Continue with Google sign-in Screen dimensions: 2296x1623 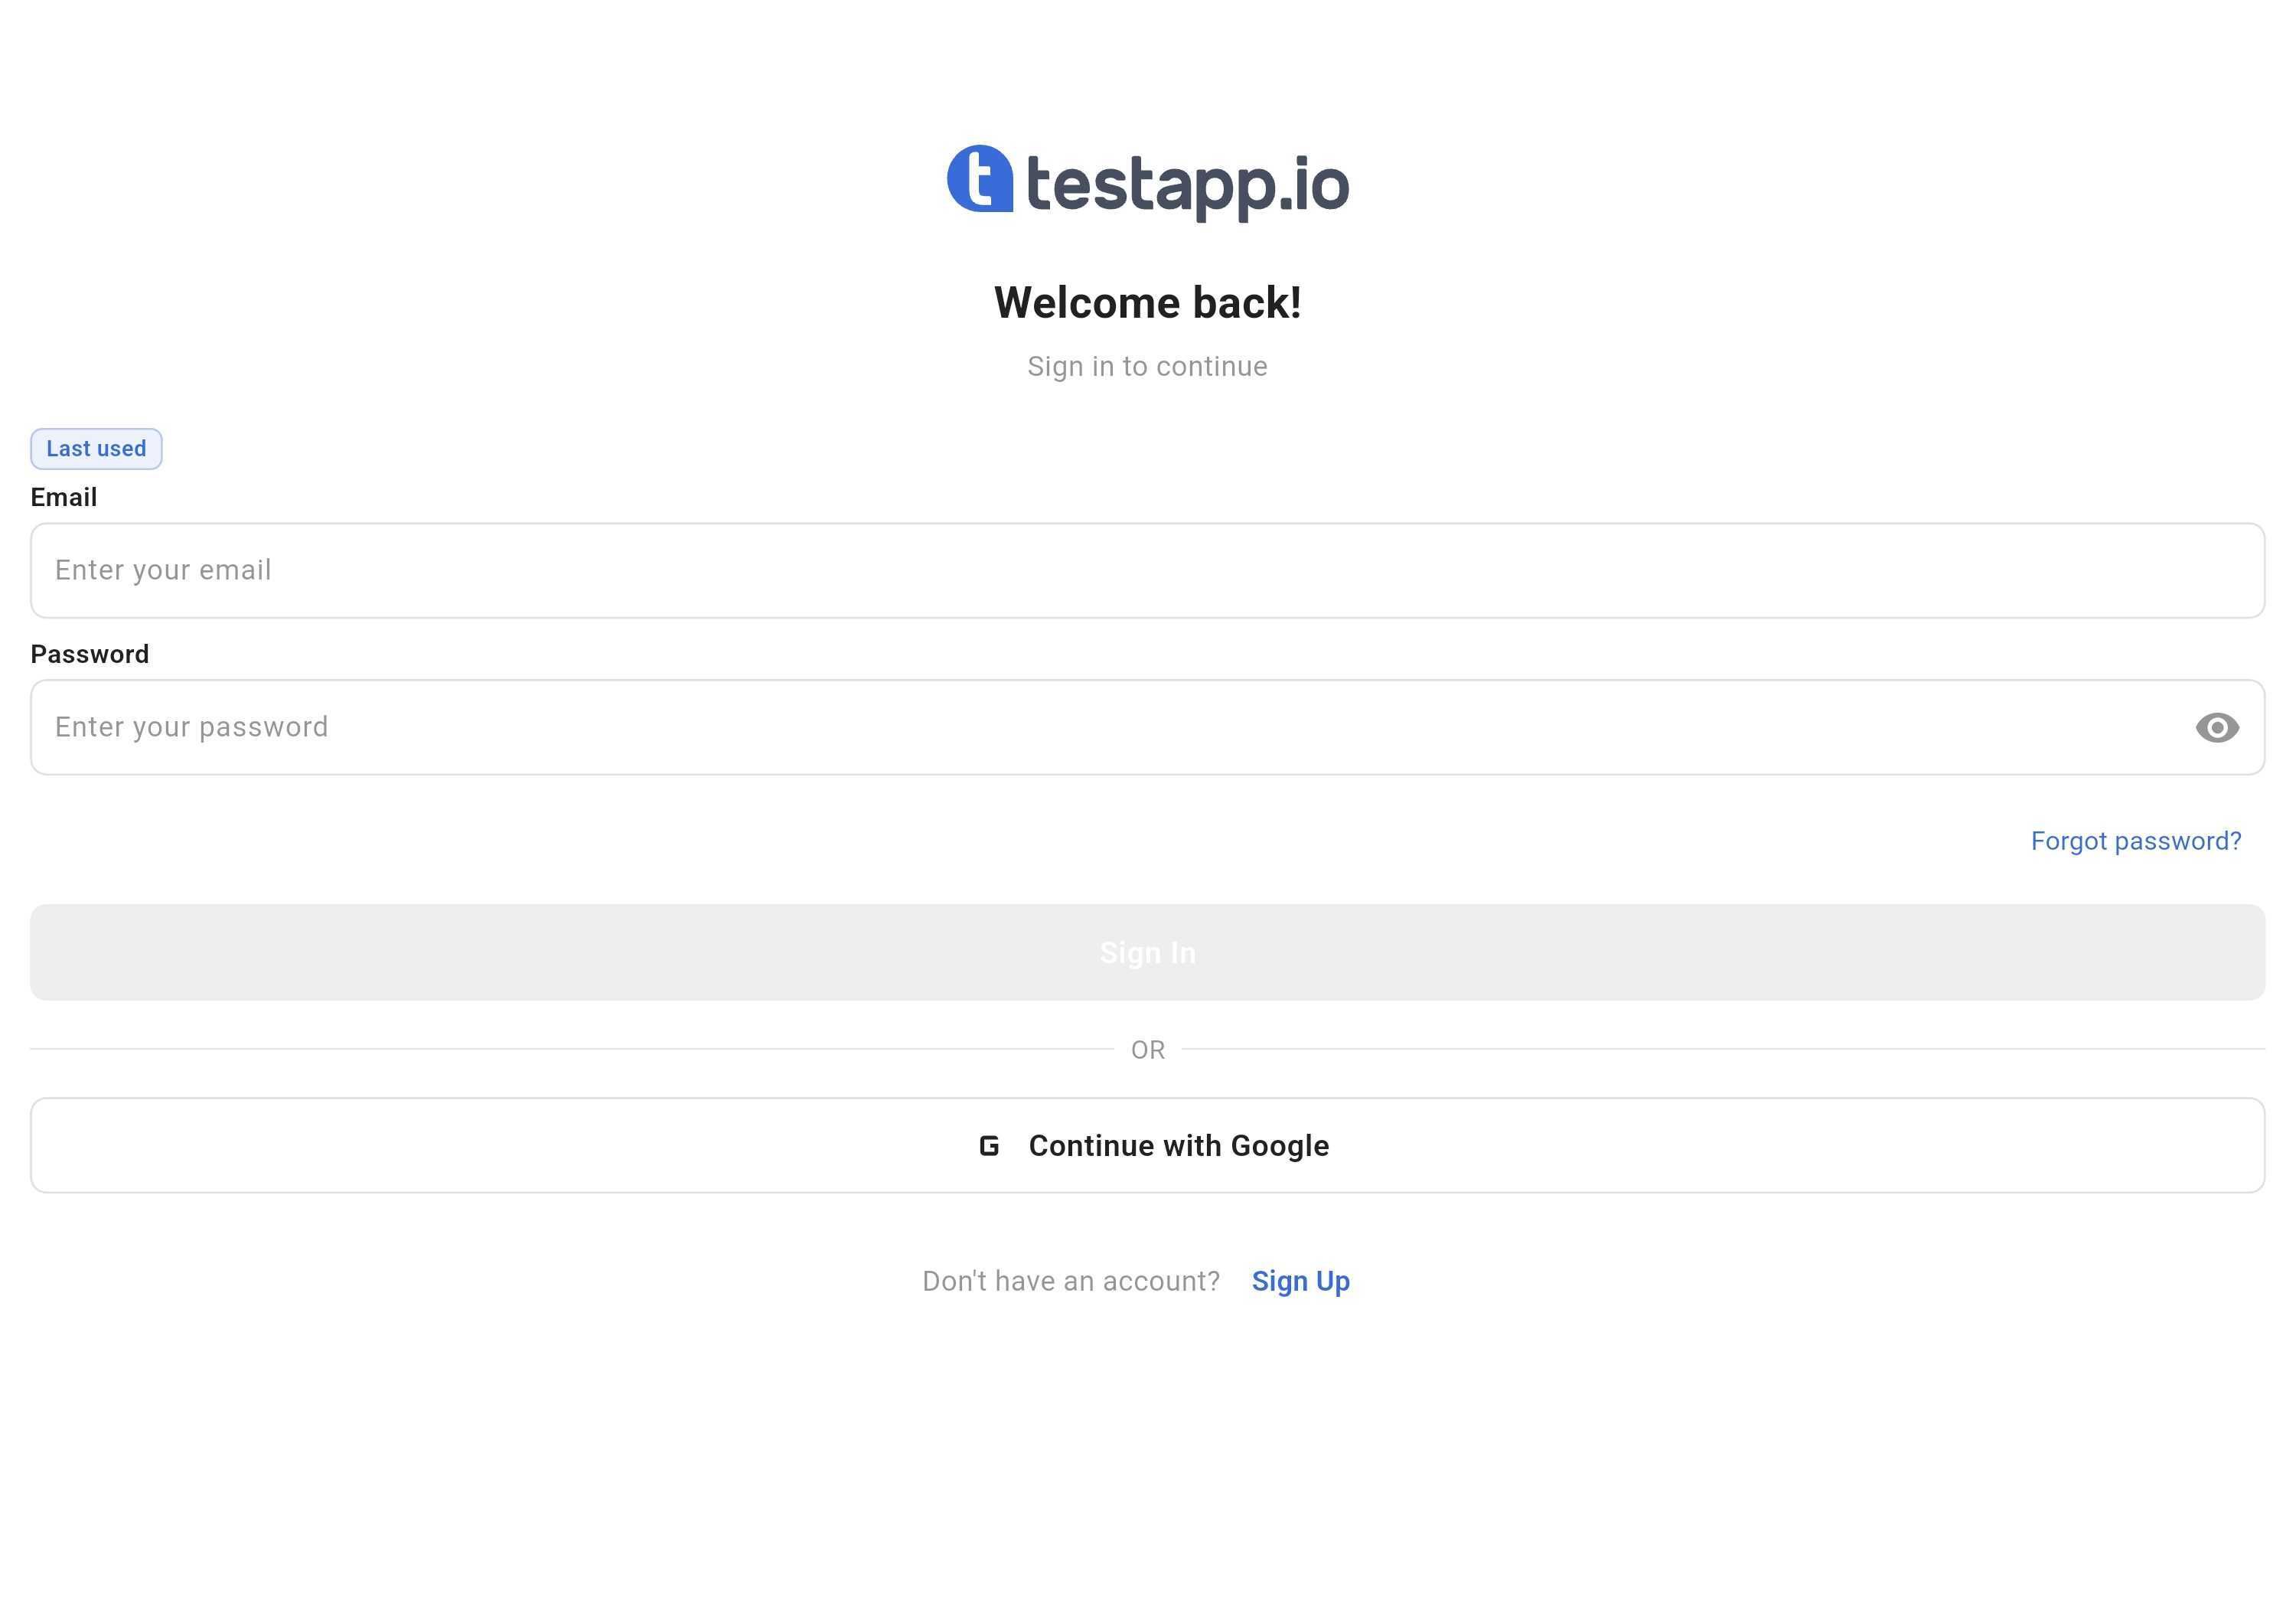[x=1147, y=1145]
